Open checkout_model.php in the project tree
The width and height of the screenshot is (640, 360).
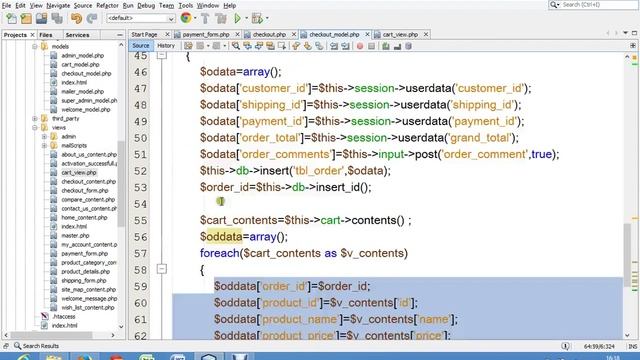[x=86, y=73]
